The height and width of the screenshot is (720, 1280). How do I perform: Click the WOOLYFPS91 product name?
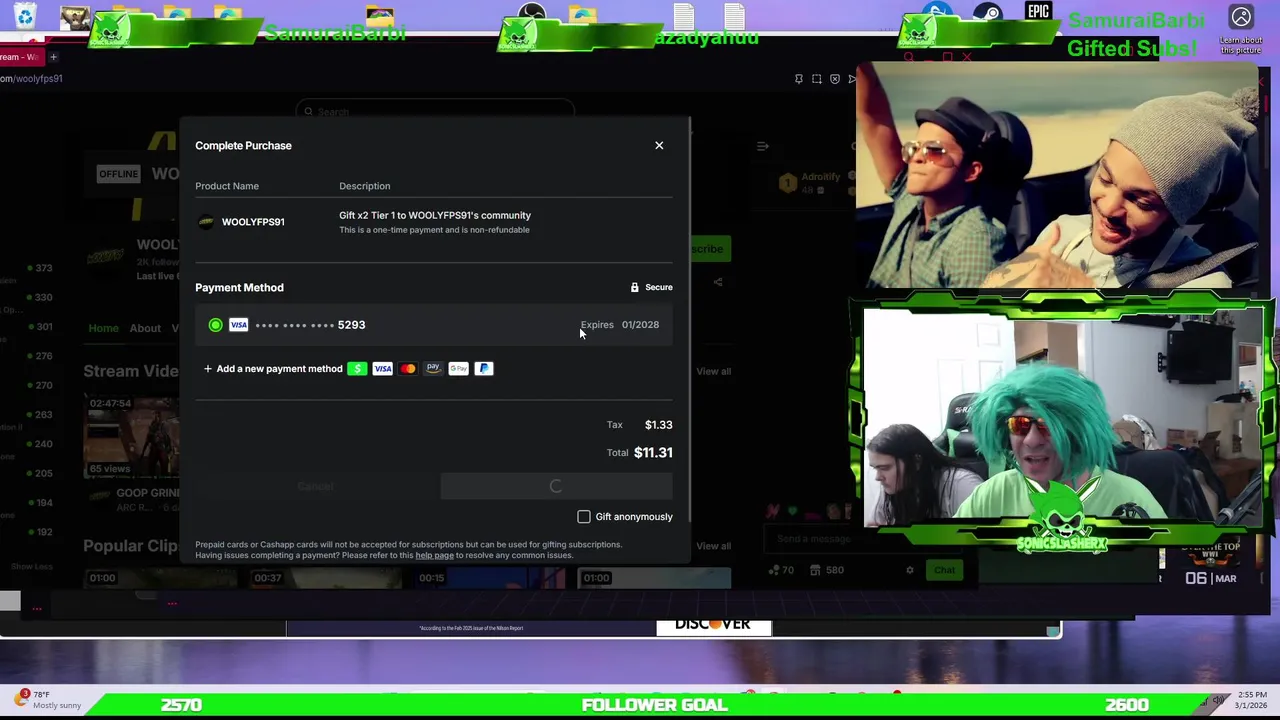click(x=253, y=222)
